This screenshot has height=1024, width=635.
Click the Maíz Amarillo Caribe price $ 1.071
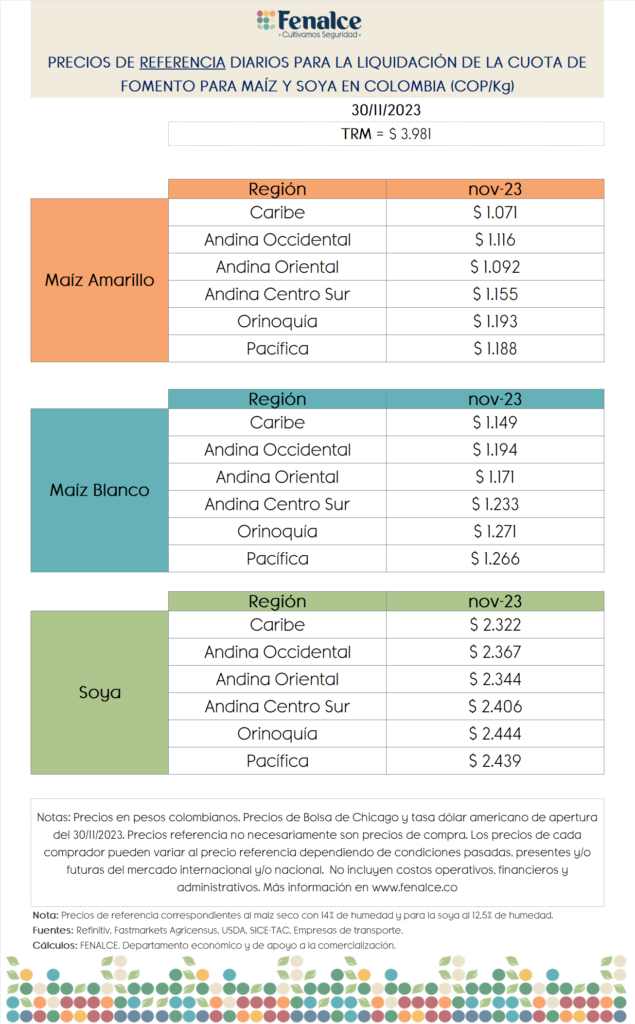(x=495, y=212)
